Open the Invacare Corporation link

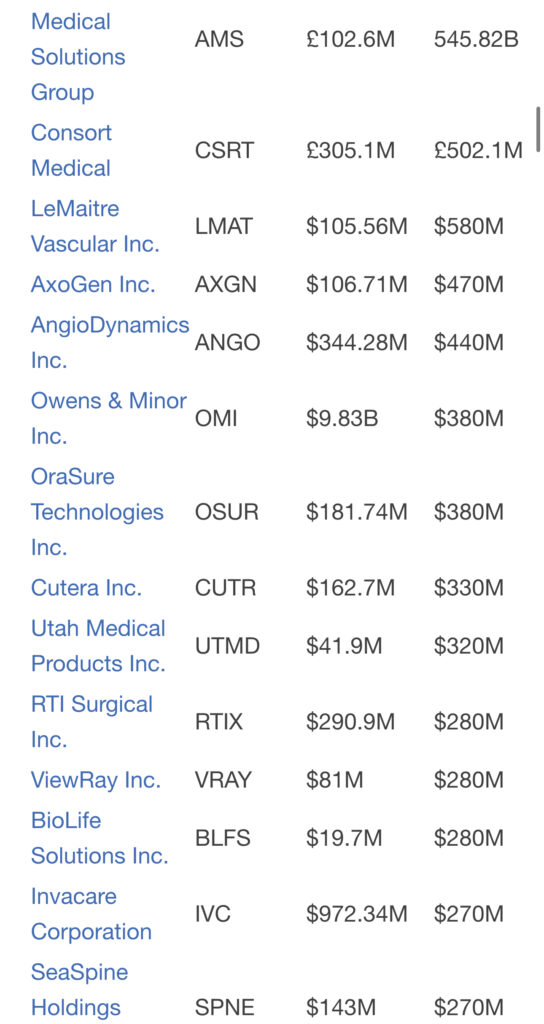point(91,914)
